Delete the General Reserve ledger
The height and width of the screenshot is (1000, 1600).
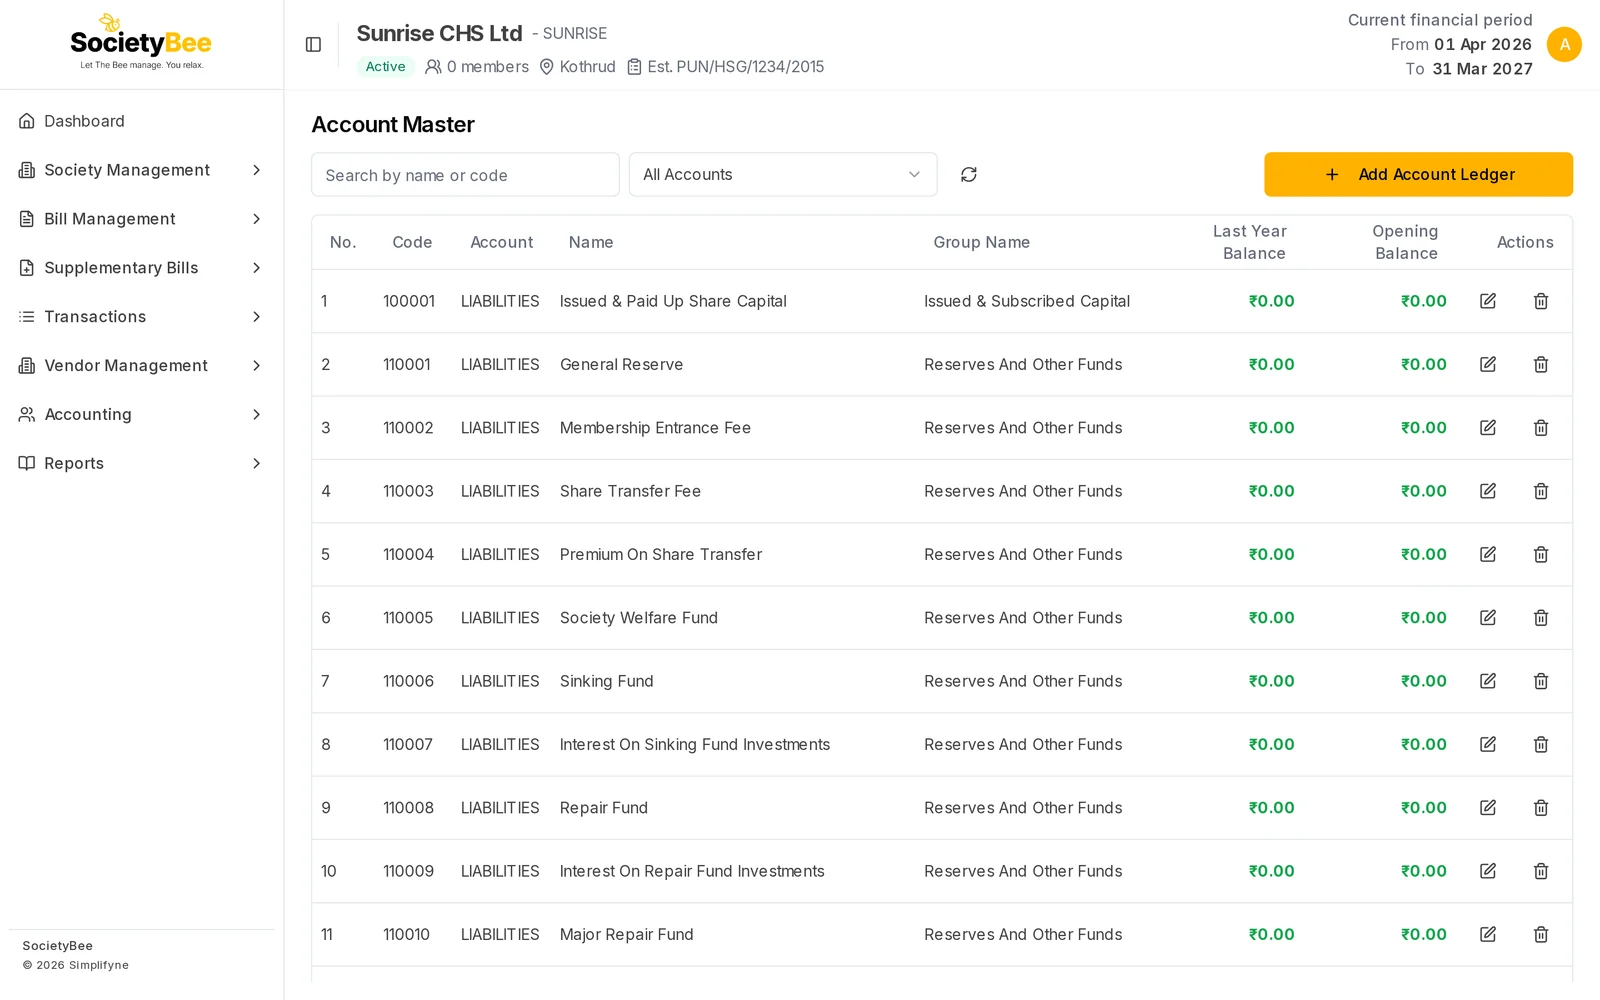[x=1541, y=364]
